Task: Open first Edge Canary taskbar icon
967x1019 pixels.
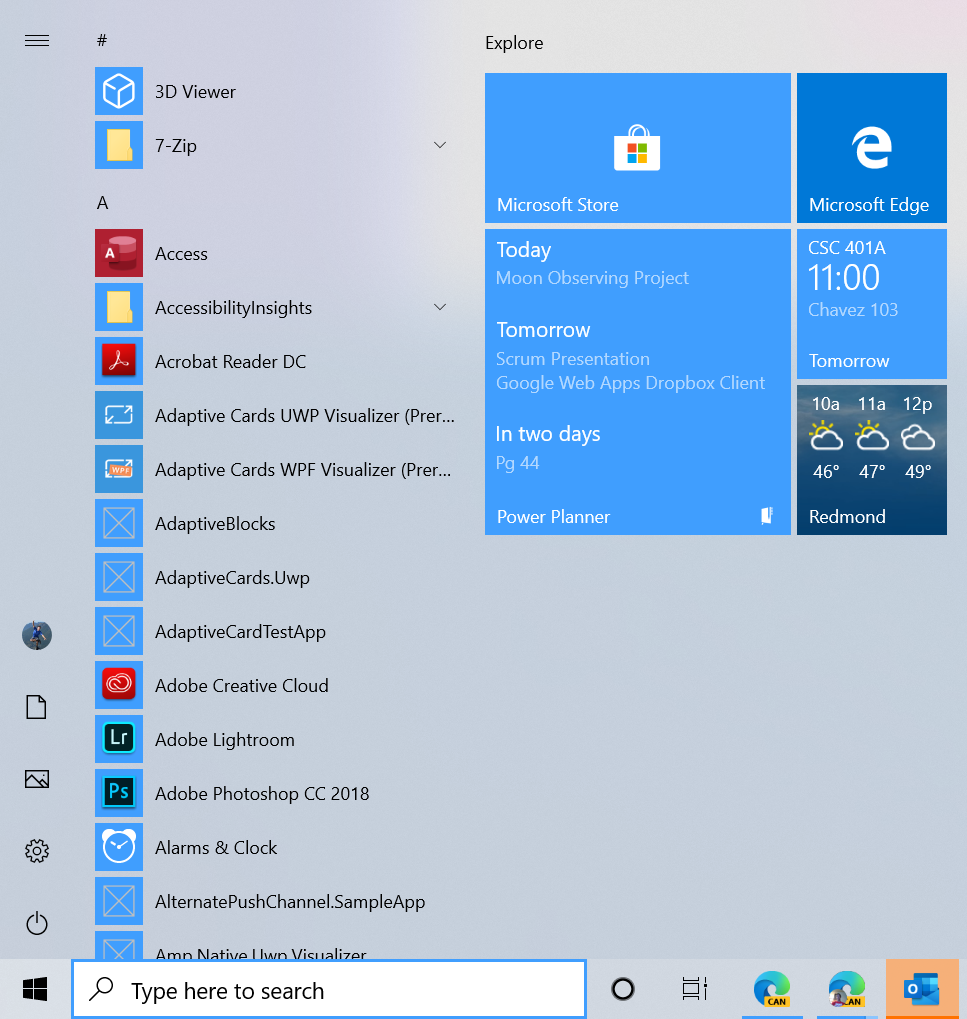Action: [x=772, y=989]
